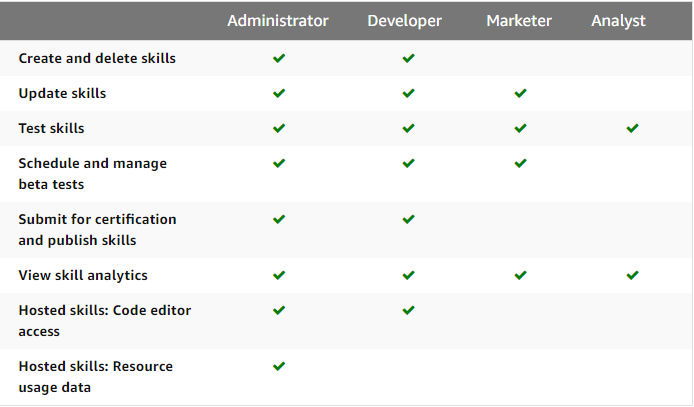Click Developer checkmark for Schedule and manage beta tests
The image size is (694, 407).
click(409, 163)
